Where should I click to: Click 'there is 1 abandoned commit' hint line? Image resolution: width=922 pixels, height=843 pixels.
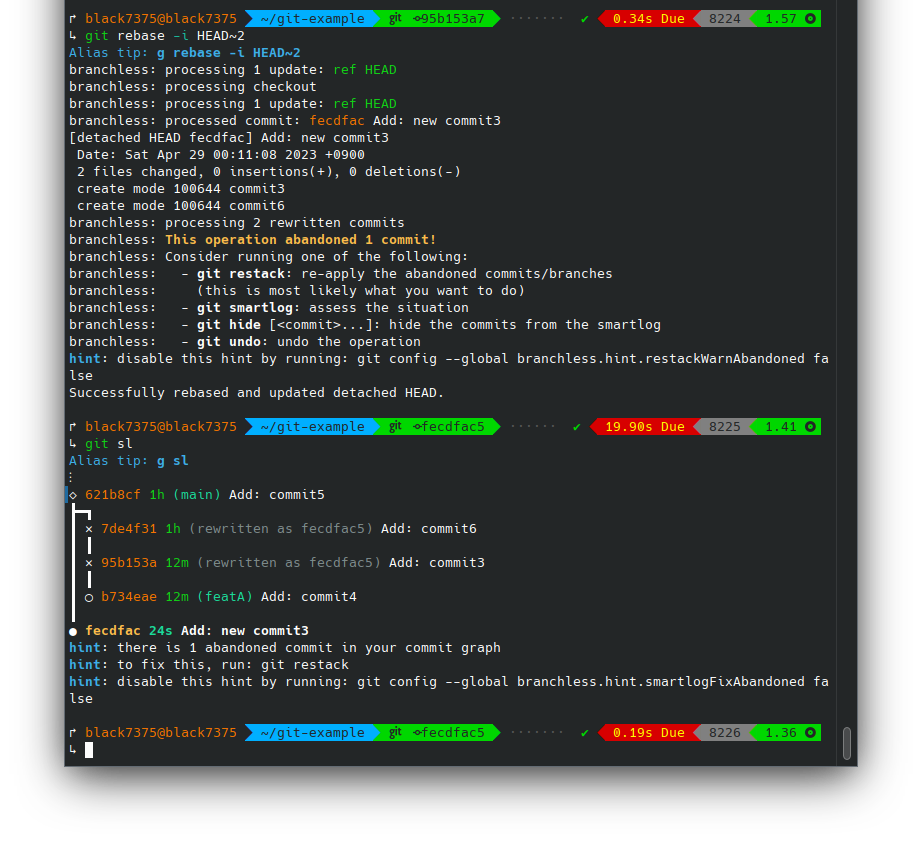pyautogui.click(x=285, y=648)
